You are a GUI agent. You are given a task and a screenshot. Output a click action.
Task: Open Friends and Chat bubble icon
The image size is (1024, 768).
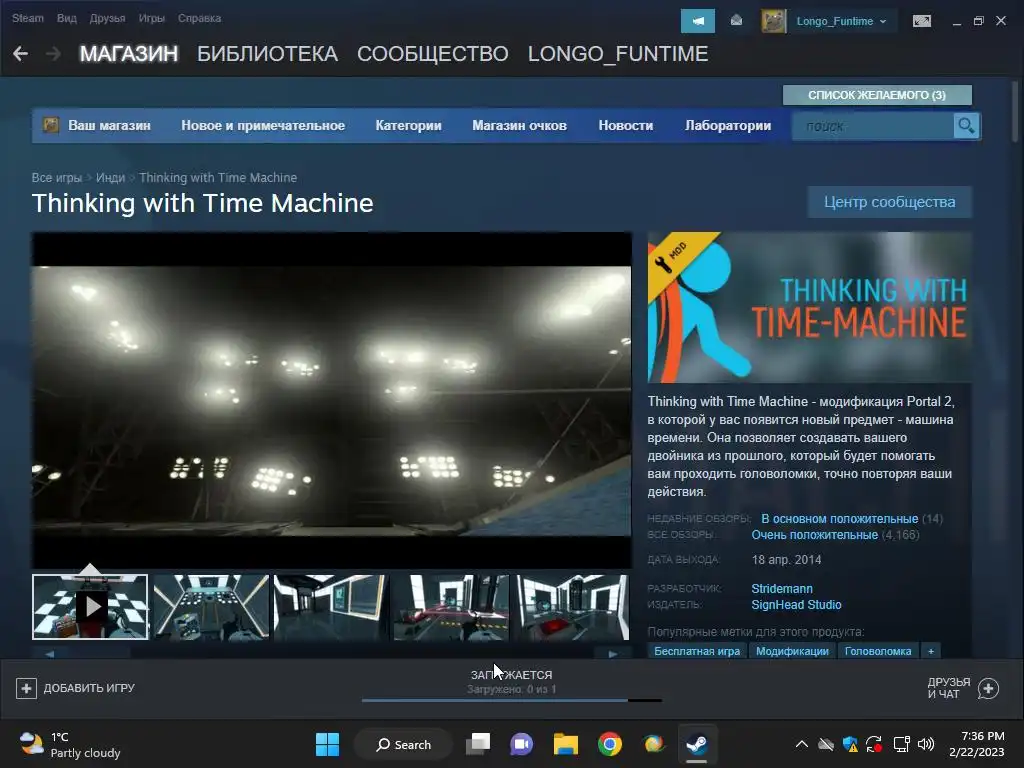(988, 688)
